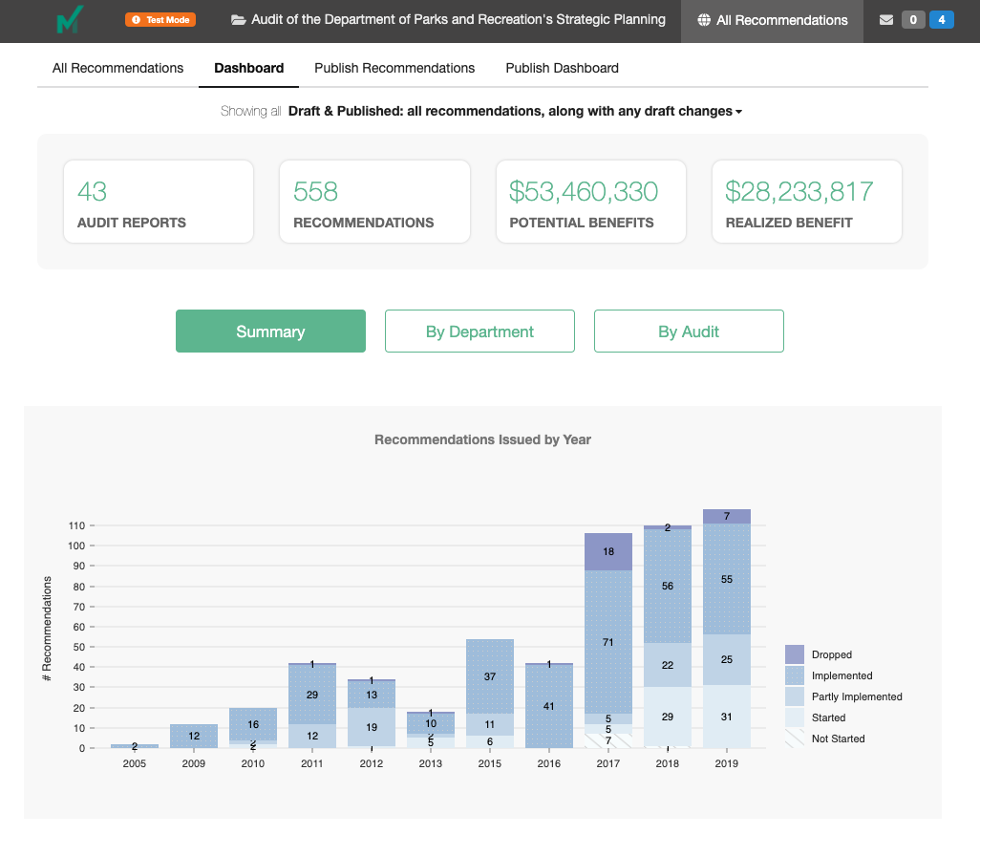This screenshot has width=981, height=843.
Task: Click the 558 Recommendations card
Action: click(375, 202)
